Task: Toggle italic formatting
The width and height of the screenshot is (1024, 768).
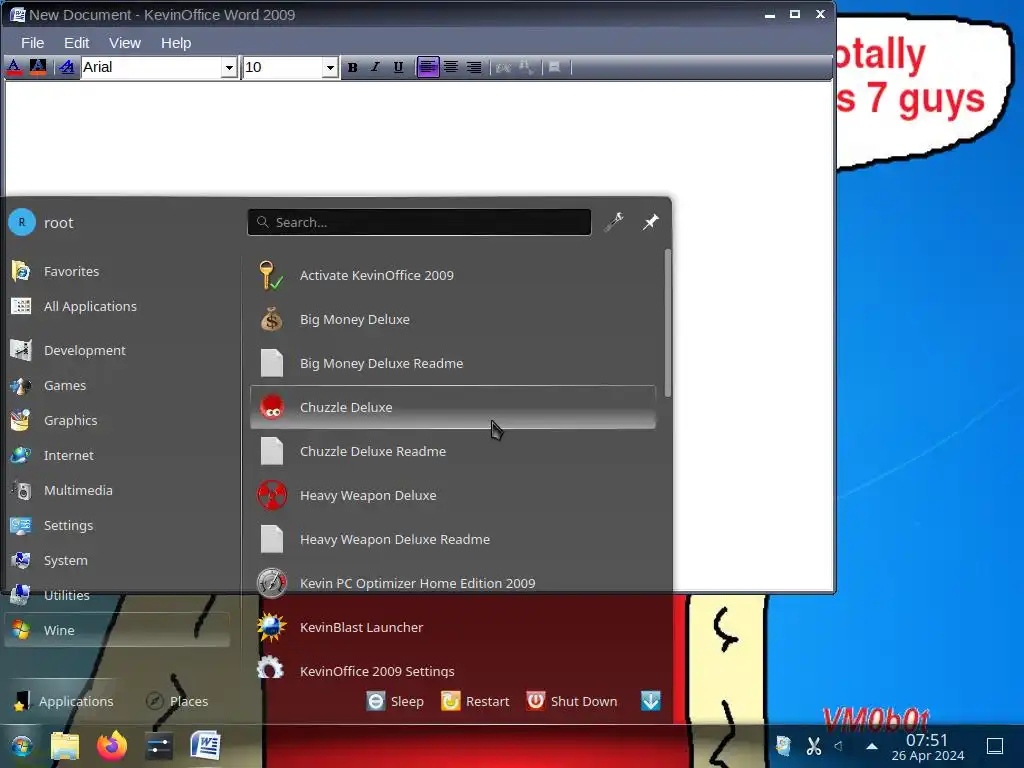Action: [376, 67]
